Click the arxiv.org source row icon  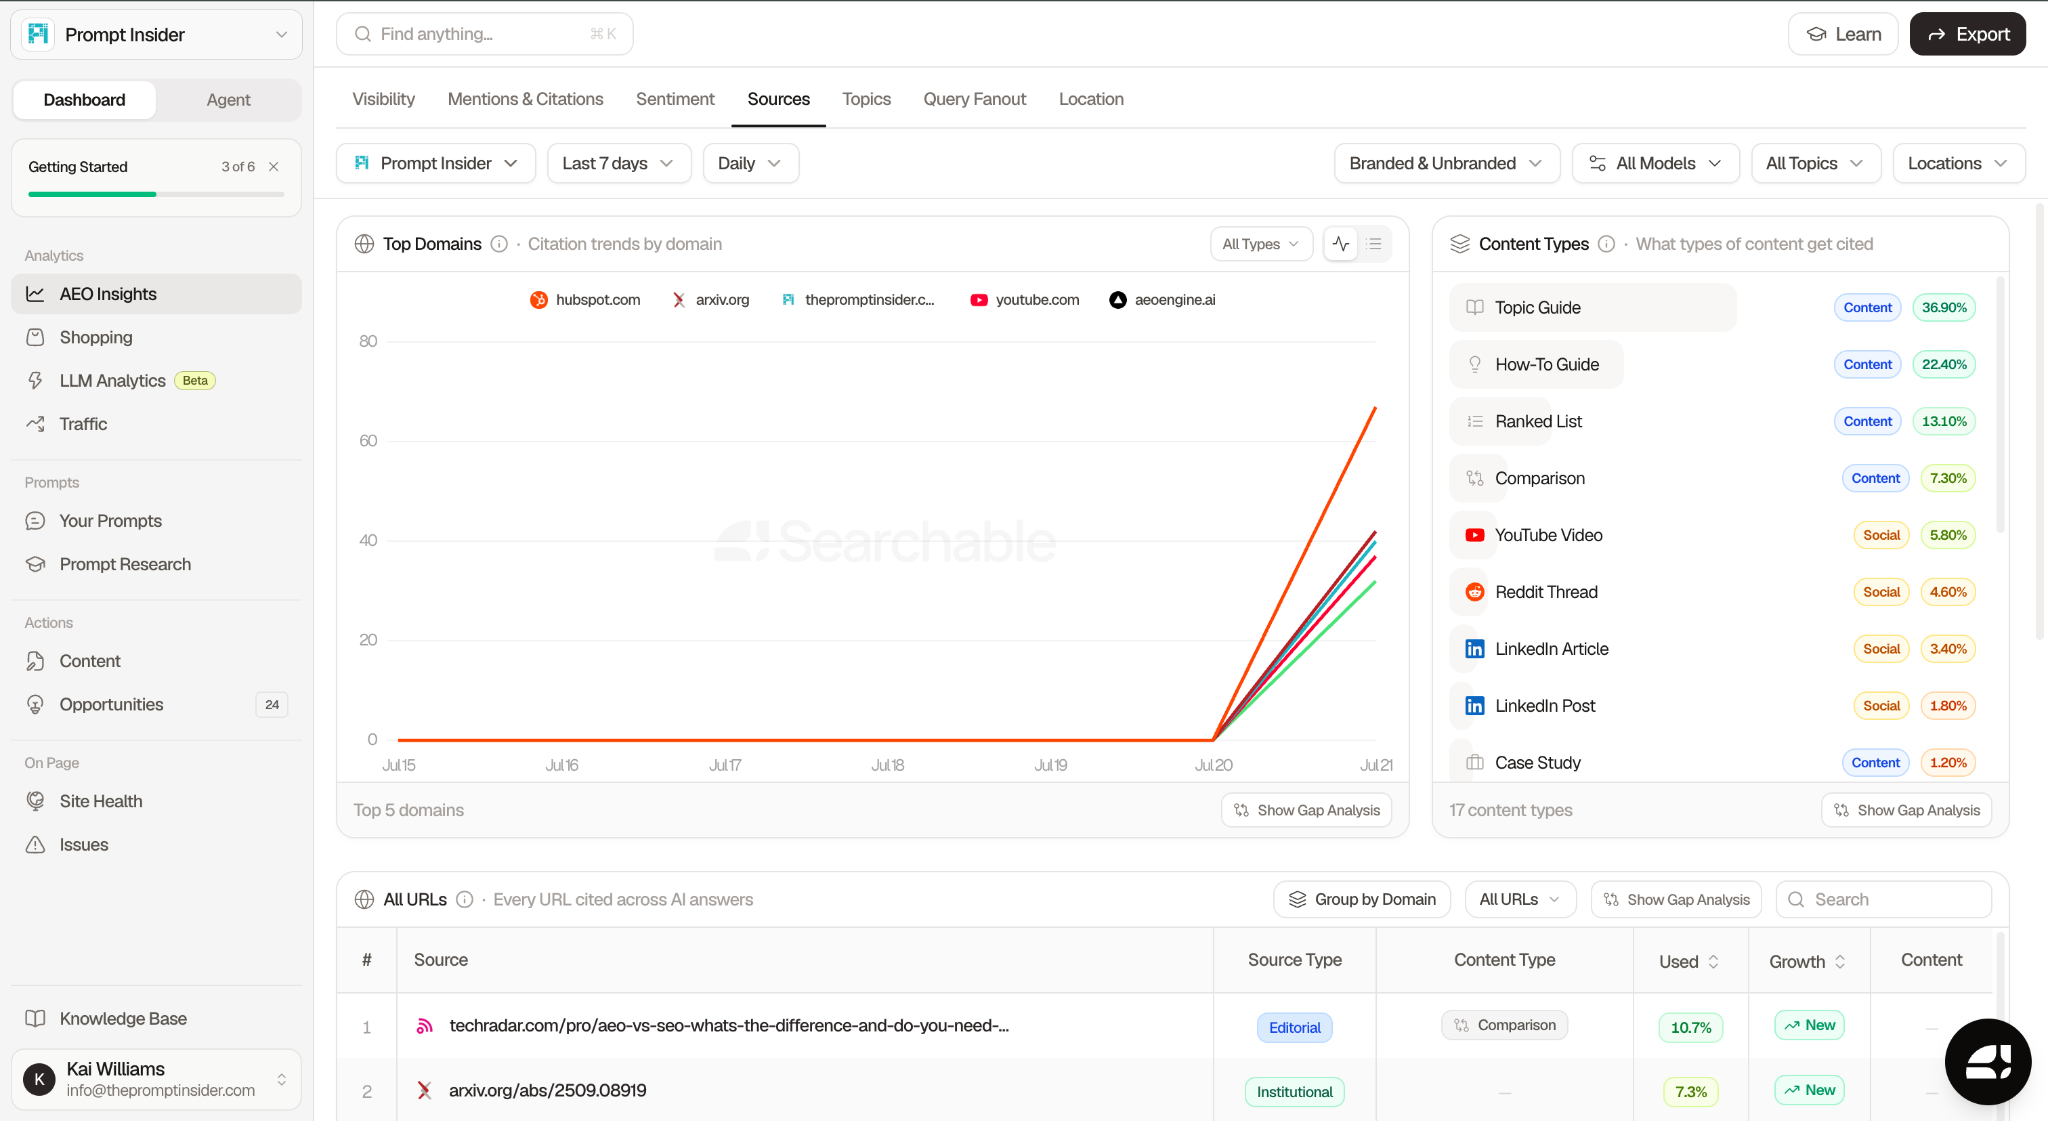(425, 1090)
